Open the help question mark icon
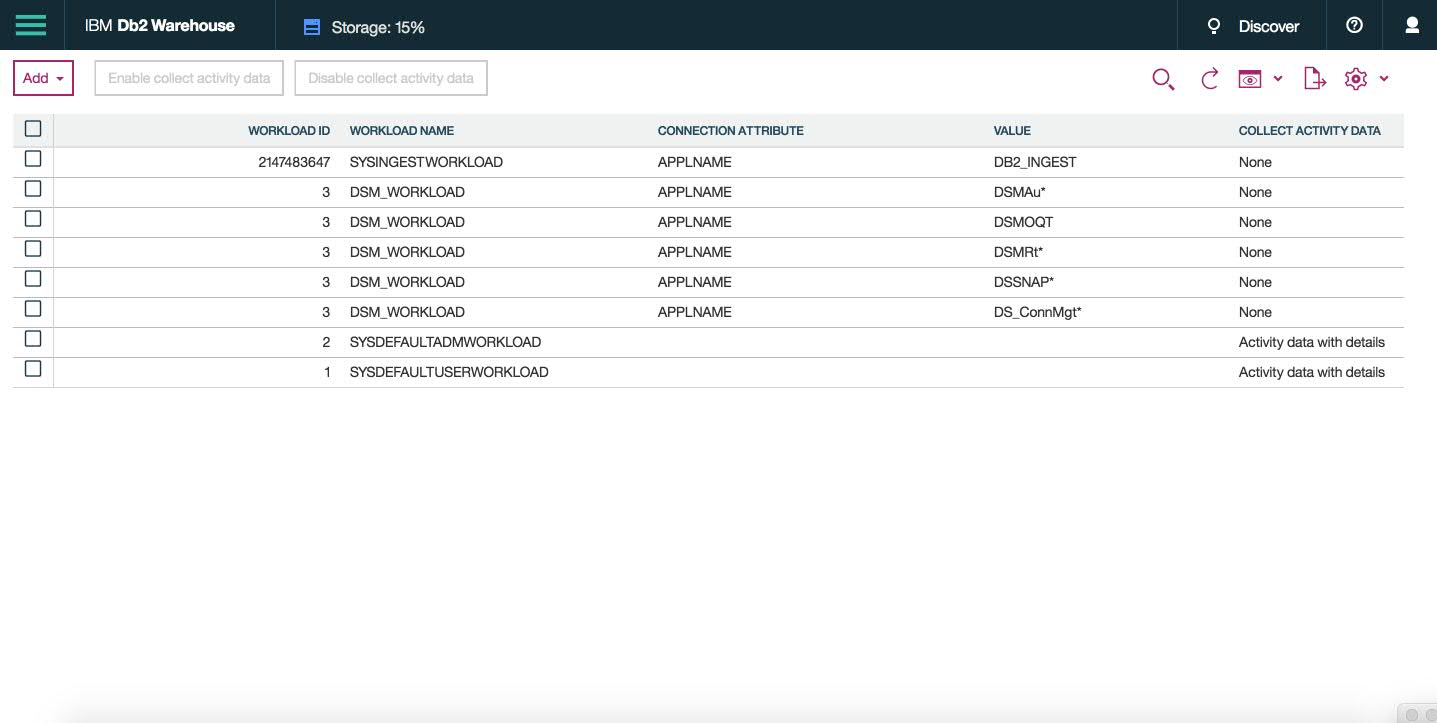 (1354, 26)
